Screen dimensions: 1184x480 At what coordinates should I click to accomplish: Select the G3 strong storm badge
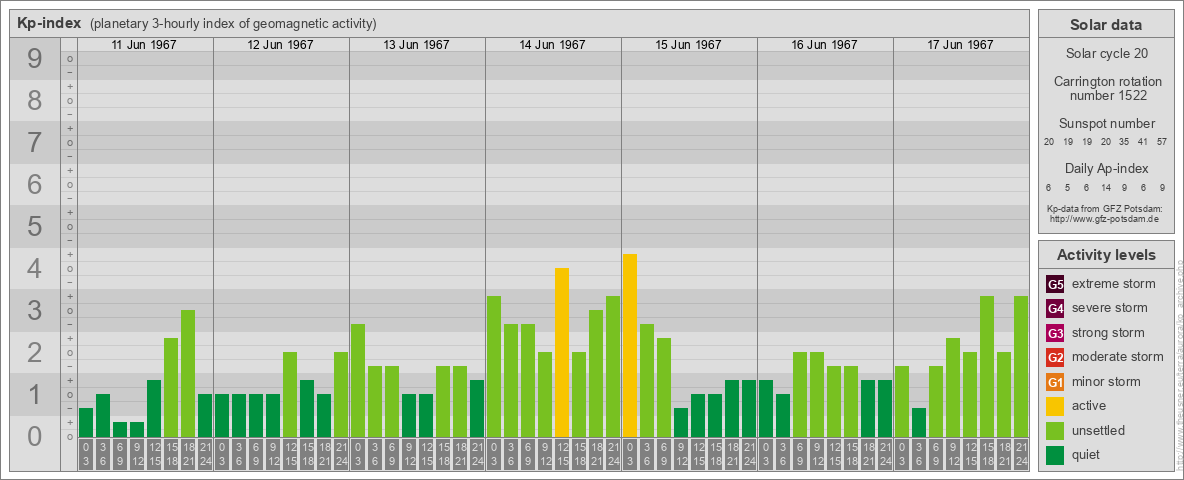tap(1055, 333)
